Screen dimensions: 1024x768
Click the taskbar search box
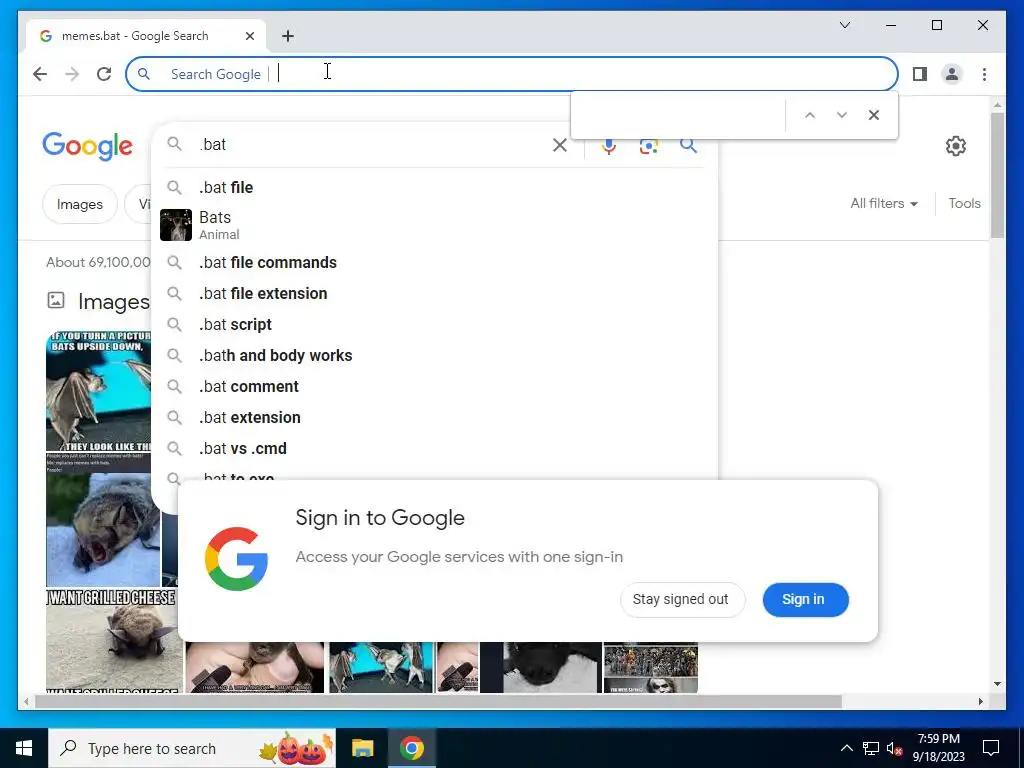(192, 748)
